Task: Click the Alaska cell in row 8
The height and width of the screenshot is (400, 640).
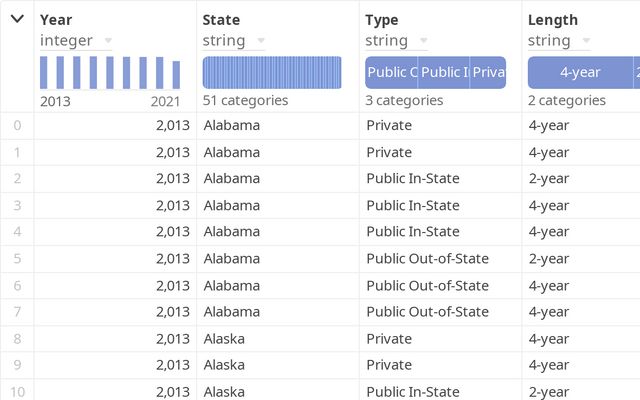Action: pyautogui.click(x=223, y=339)
